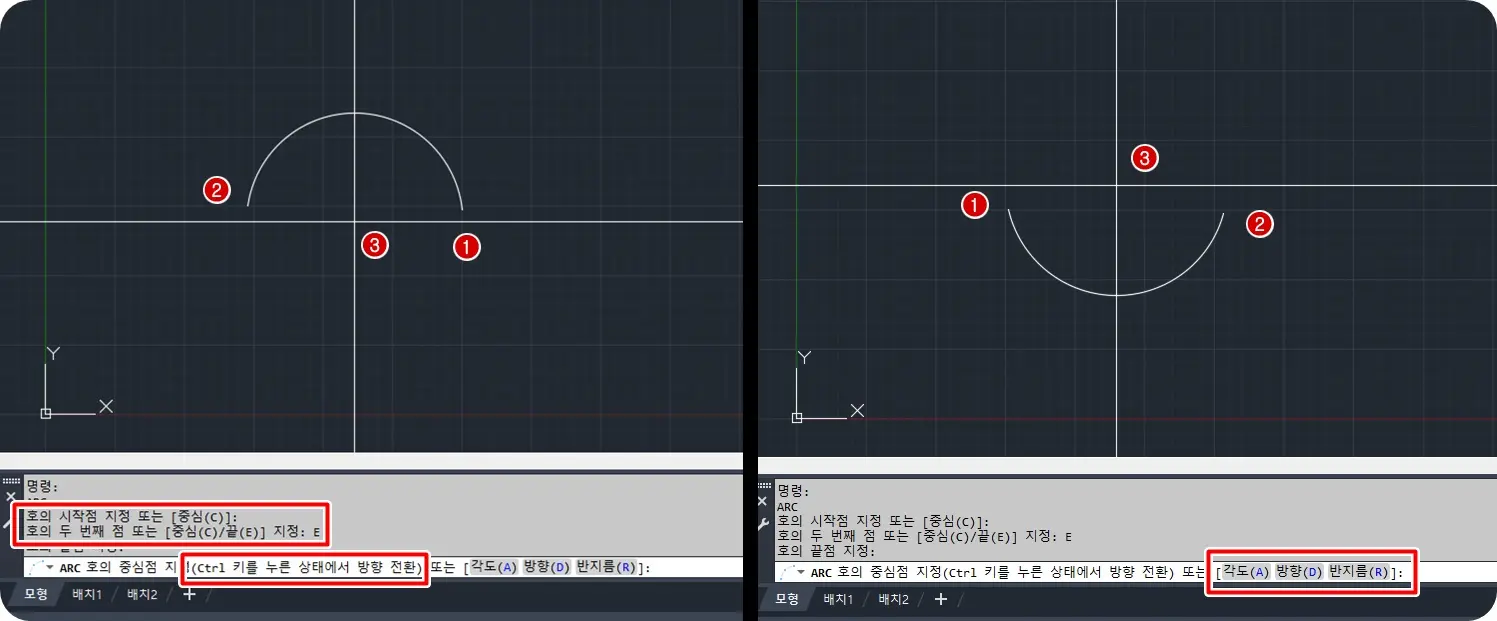Viewport: 1497px width, 621px height.
Task: Close command line window in left screenshot
Action: pyautogui.click(x=11, y=496)
